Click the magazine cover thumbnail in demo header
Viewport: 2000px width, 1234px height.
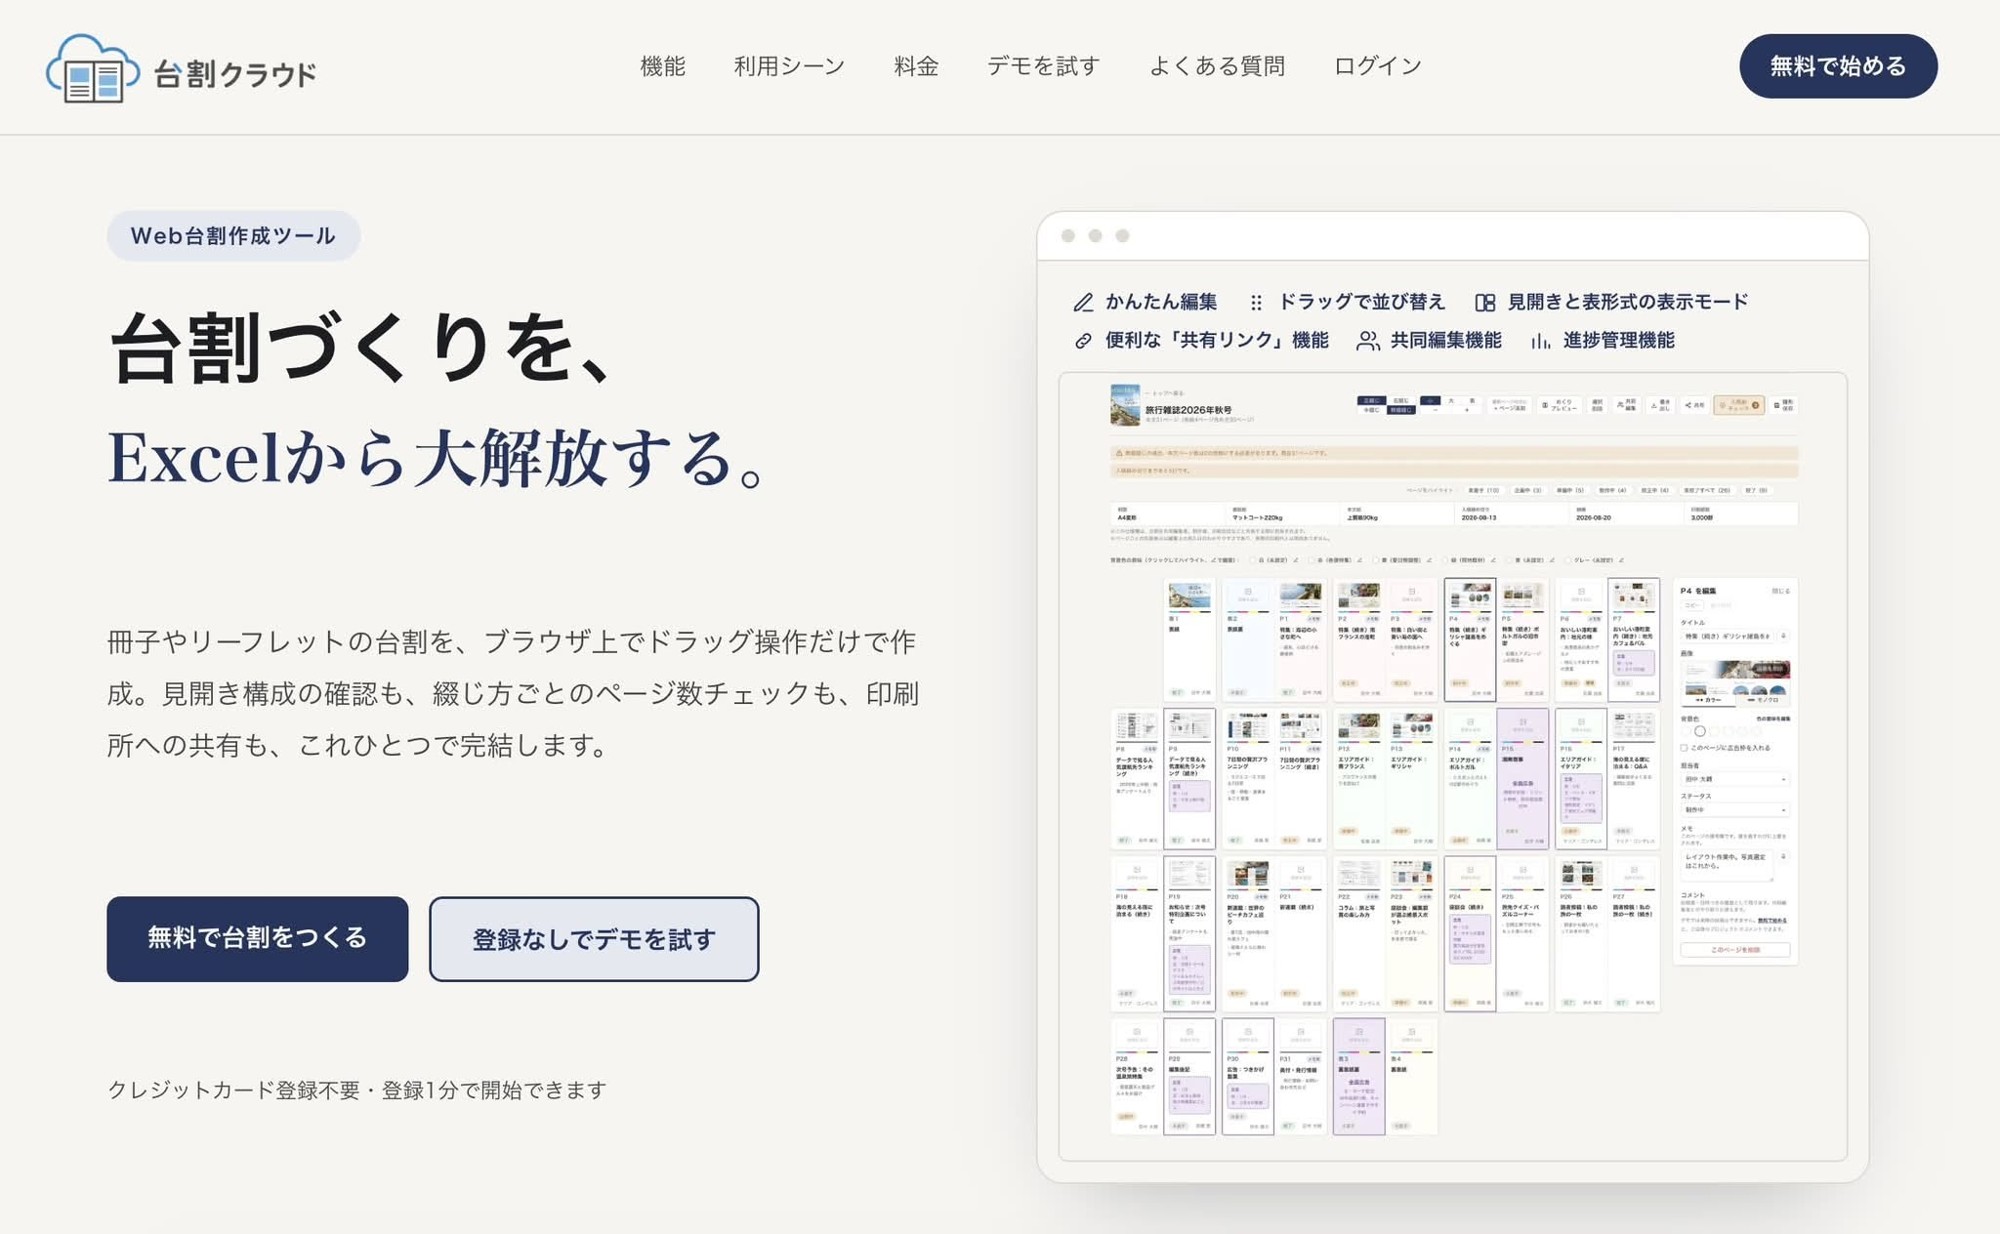coord(1125,405)
